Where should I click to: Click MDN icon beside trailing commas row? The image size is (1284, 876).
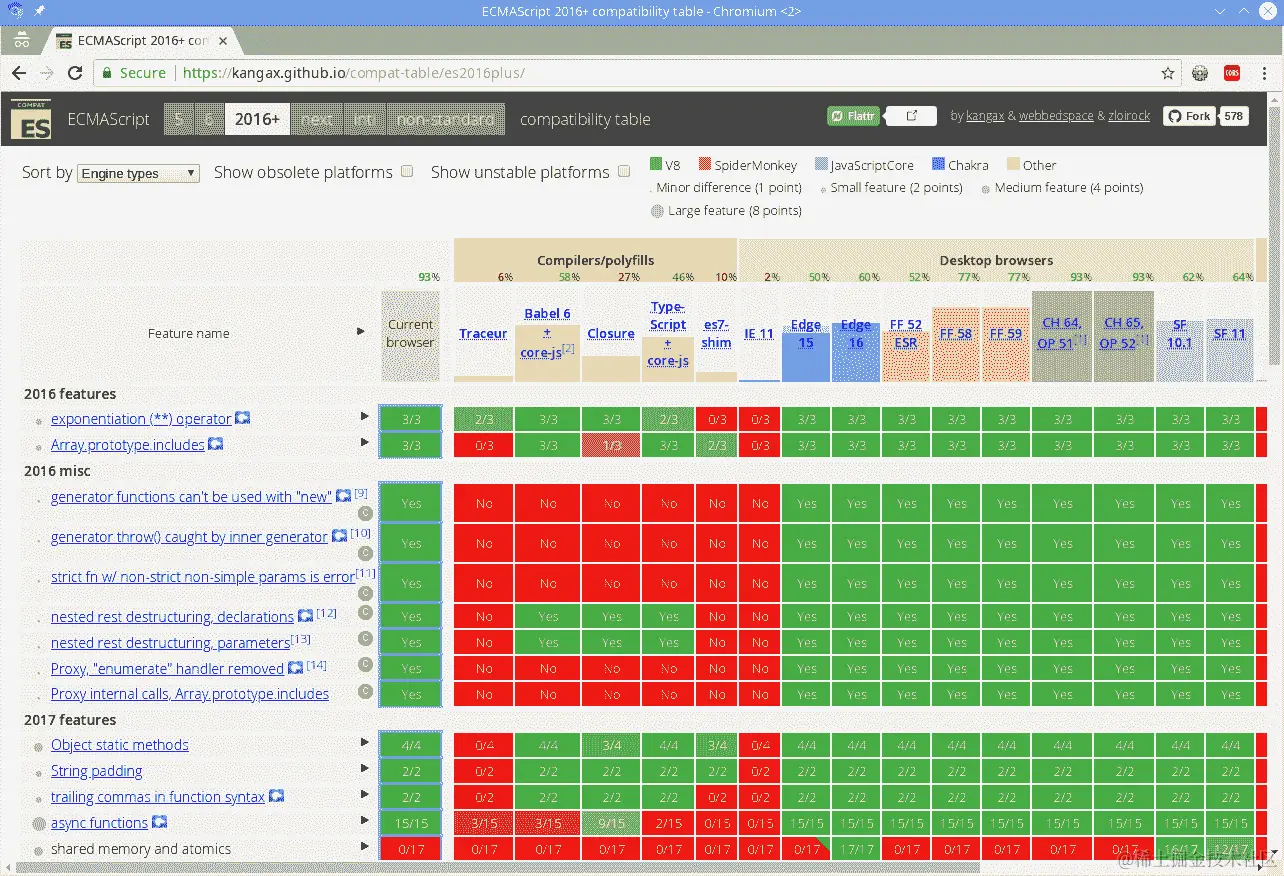tap(277, 796)
